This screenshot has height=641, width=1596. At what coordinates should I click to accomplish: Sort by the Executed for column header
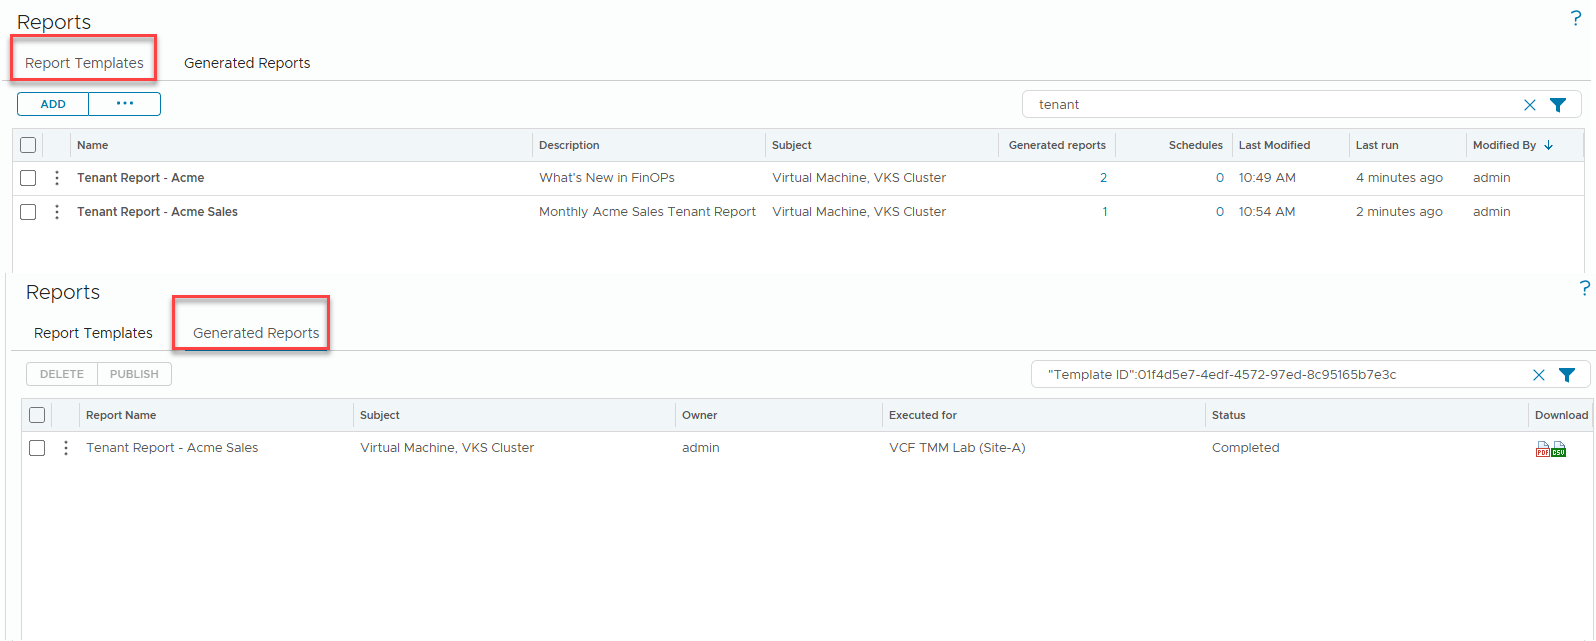(923, 415)
